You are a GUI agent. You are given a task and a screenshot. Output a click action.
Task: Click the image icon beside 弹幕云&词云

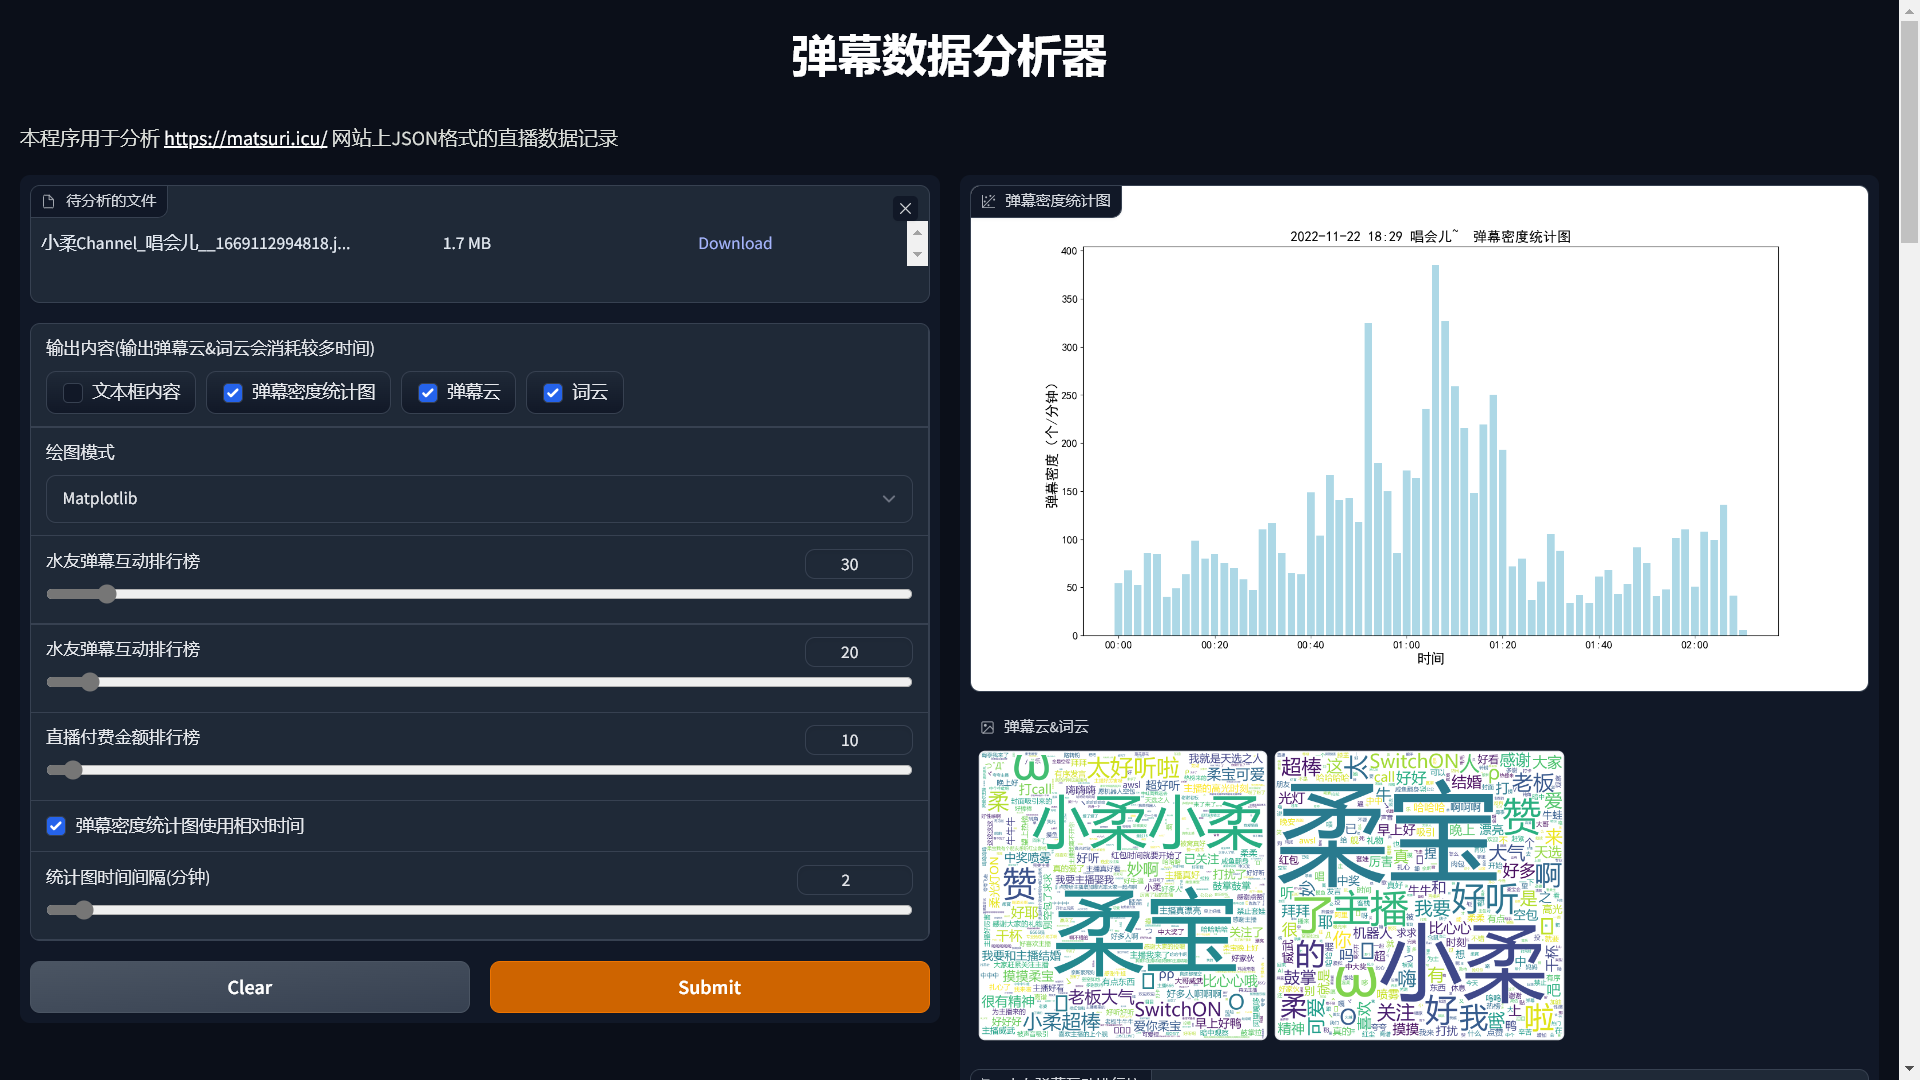tap(988, 727)
